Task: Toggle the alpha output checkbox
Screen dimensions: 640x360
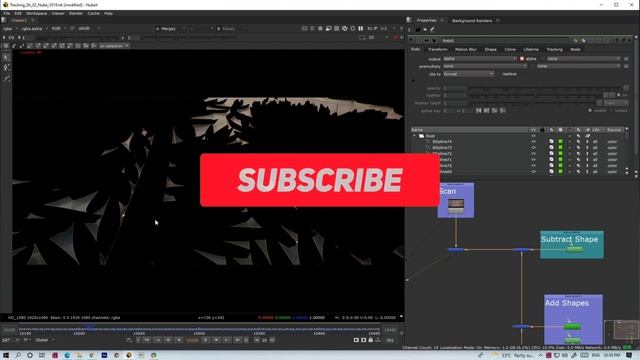Action: [522, 59]
